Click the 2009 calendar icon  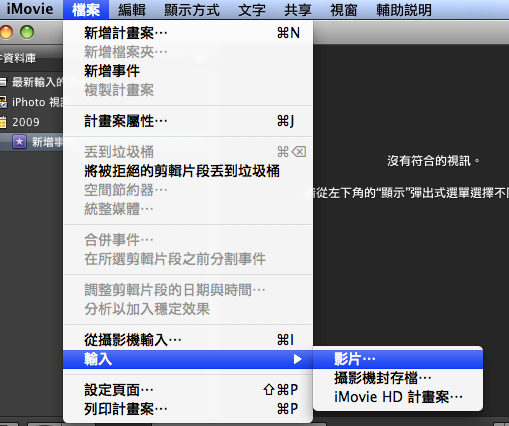[3, 122]
